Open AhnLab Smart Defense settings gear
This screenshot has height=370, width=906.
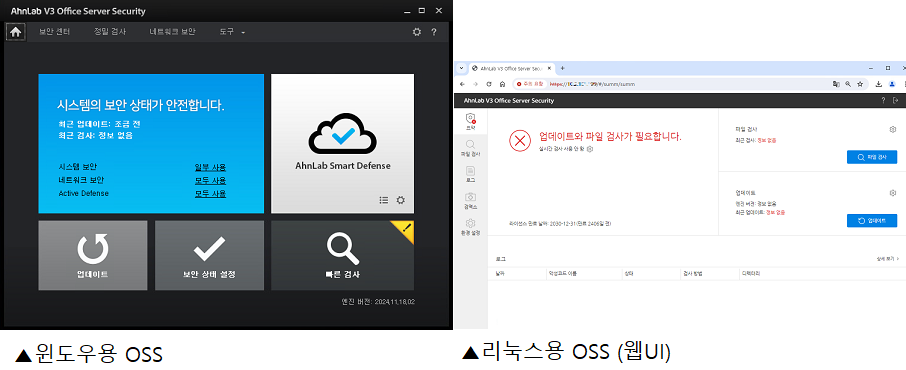(x=400, y=200)
